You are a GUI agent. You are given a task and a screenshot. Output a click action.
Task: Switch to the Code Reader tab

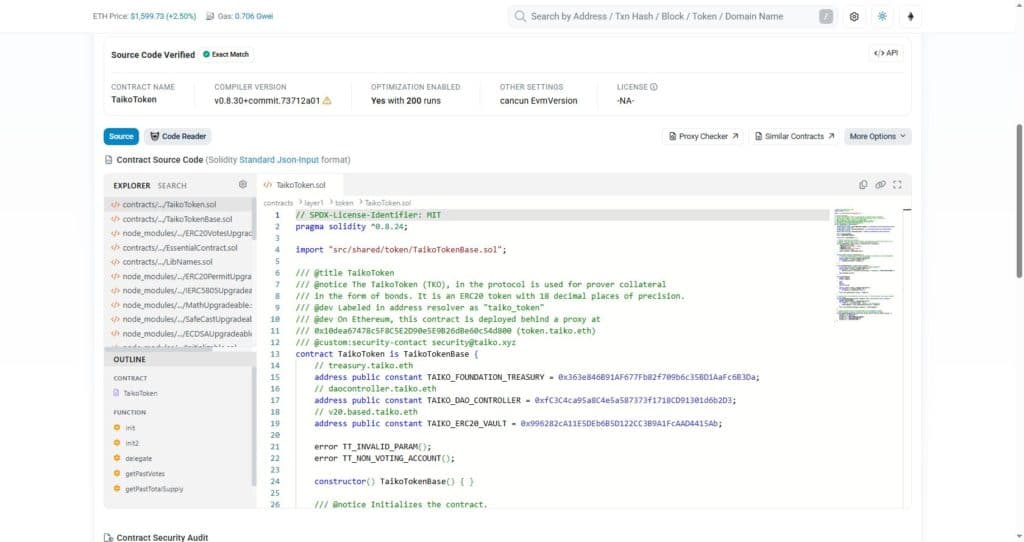178,136
